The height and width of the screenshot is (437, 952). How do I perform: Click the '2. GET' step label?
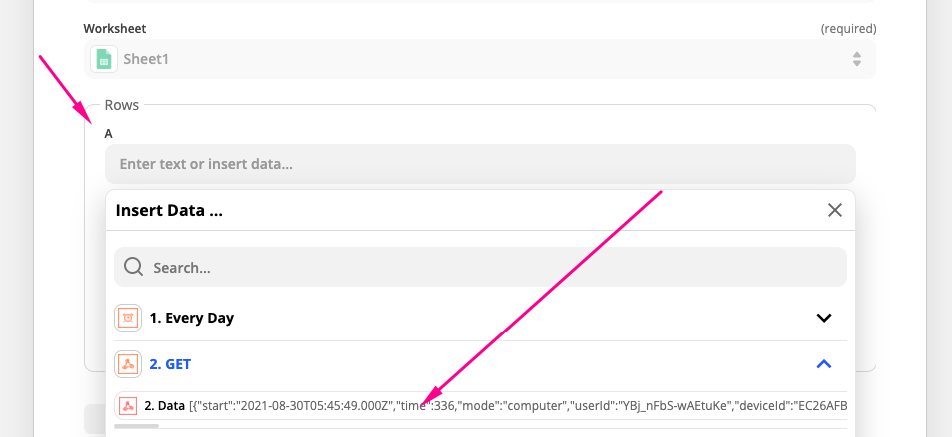[170, 364]
